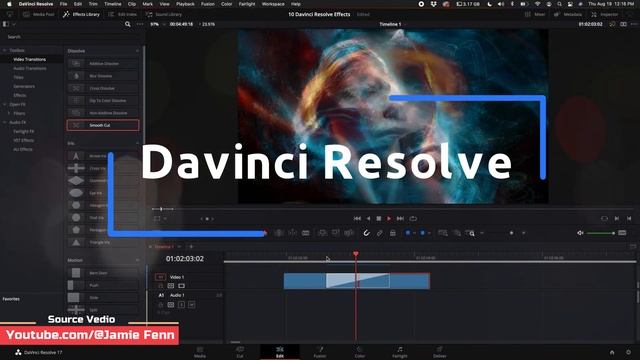Solo the Audio 1 track
Image resolution: width=640 pixels, height=360 pixels.
[182, 304]
